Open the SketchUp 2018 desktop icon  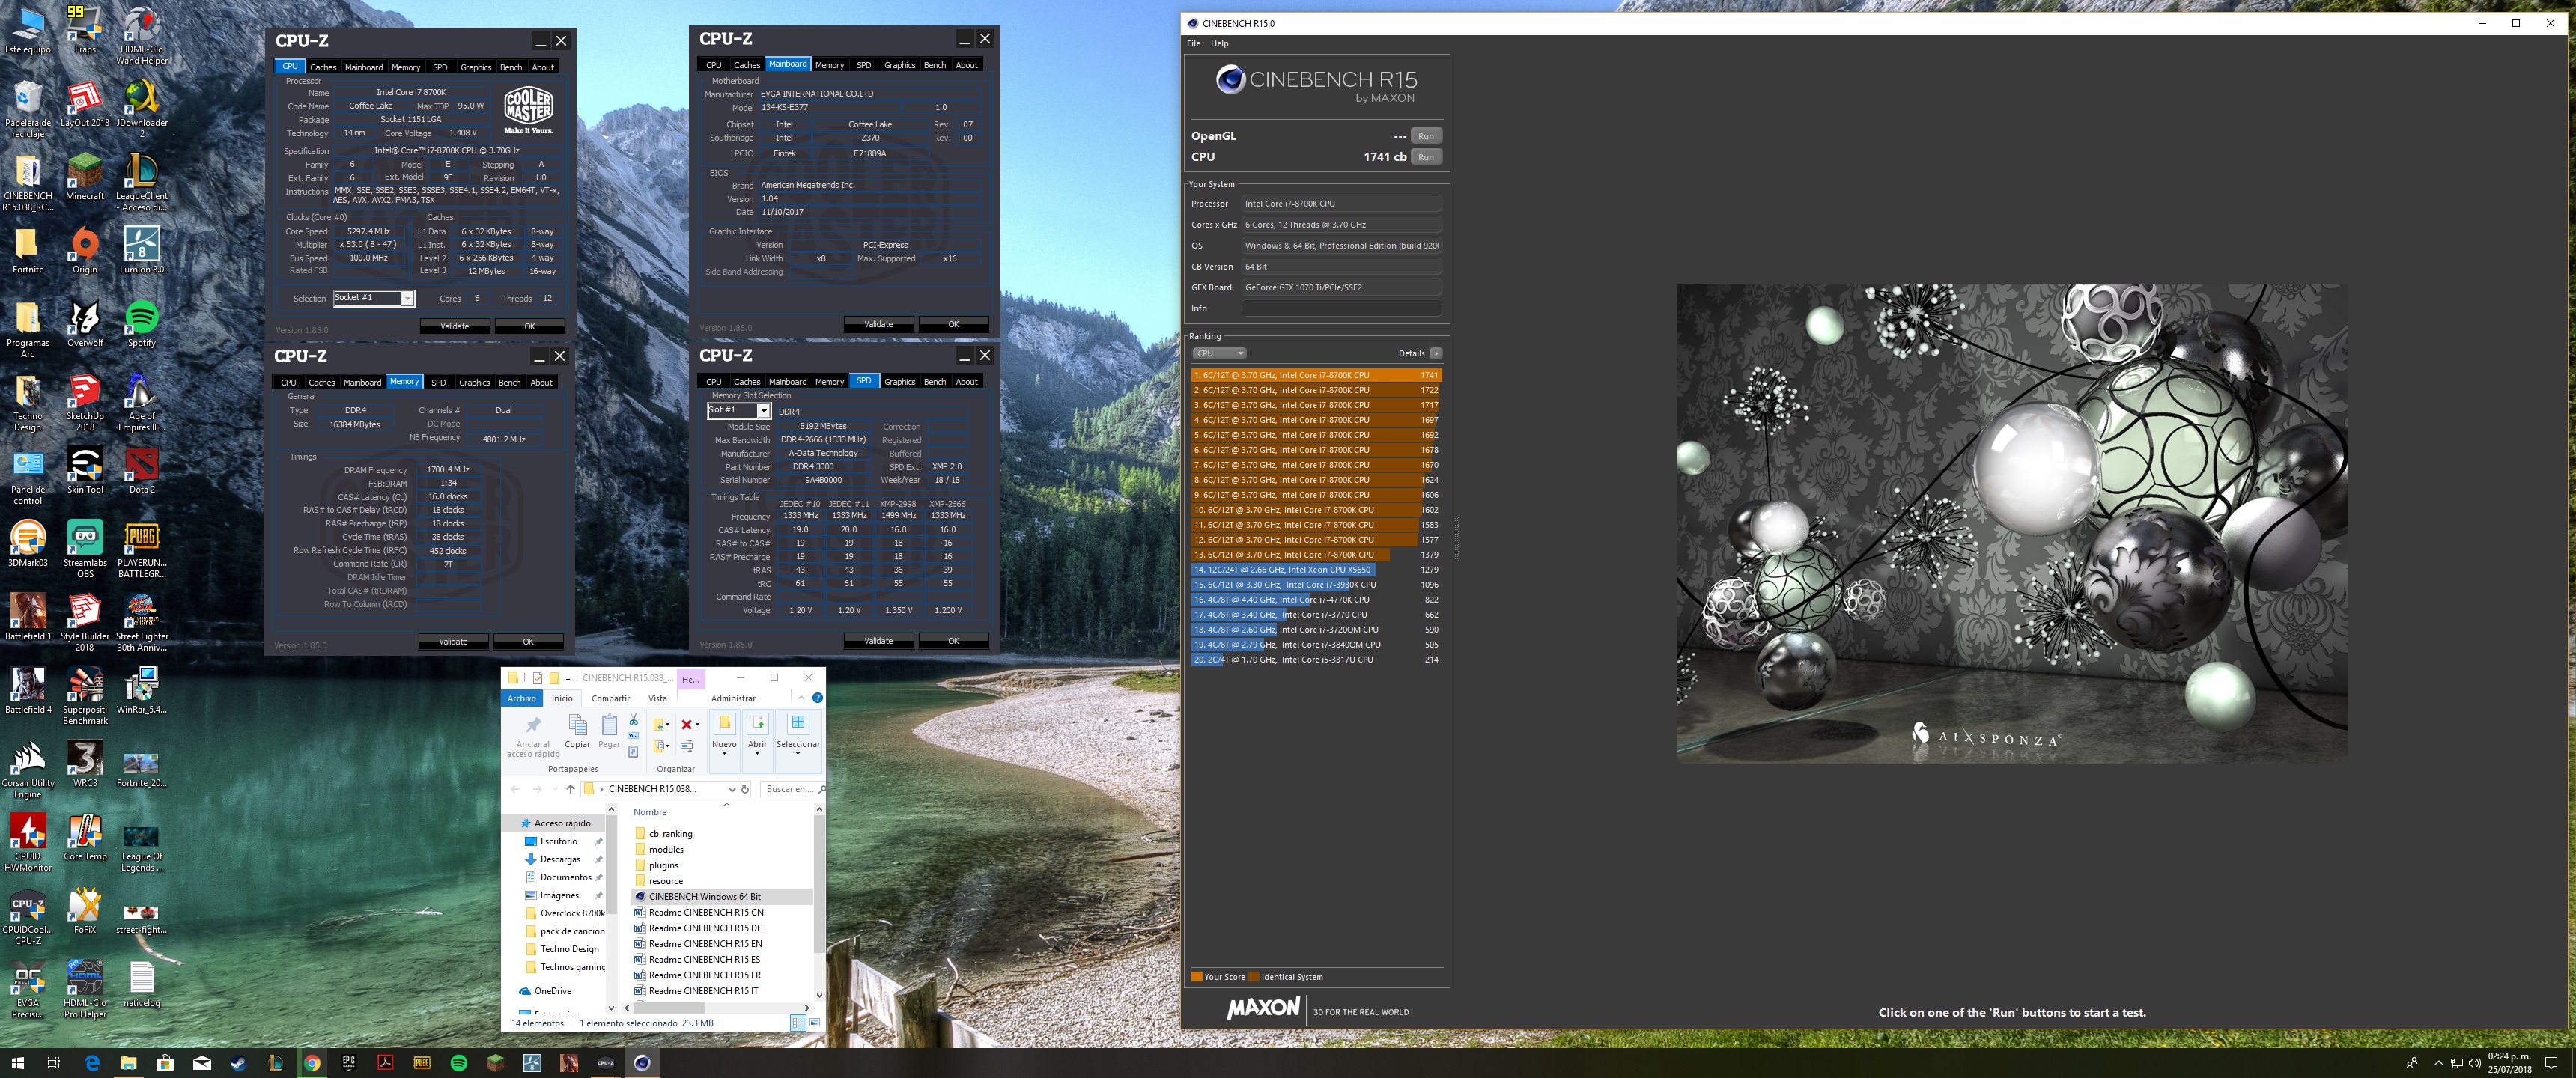[85, 402]
